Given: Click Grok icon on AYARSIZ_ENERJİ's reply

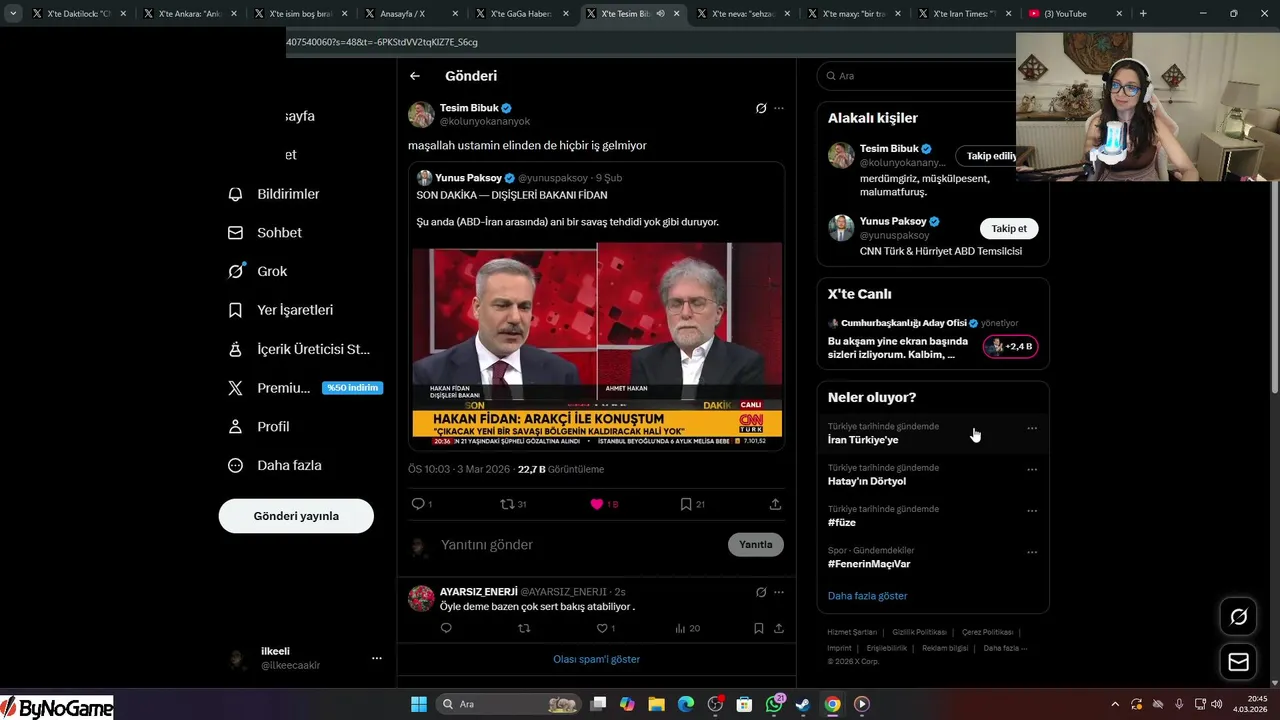Looking at the screenshot, I should coord(761,592).
